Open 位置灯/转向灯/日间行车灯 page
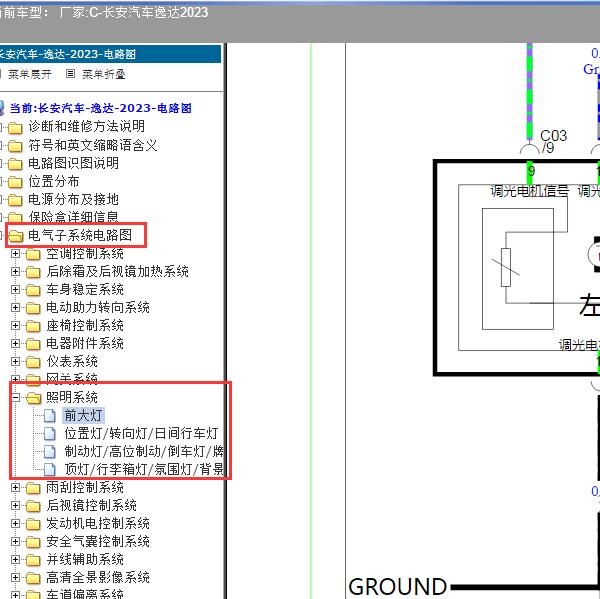 (141, 433)
